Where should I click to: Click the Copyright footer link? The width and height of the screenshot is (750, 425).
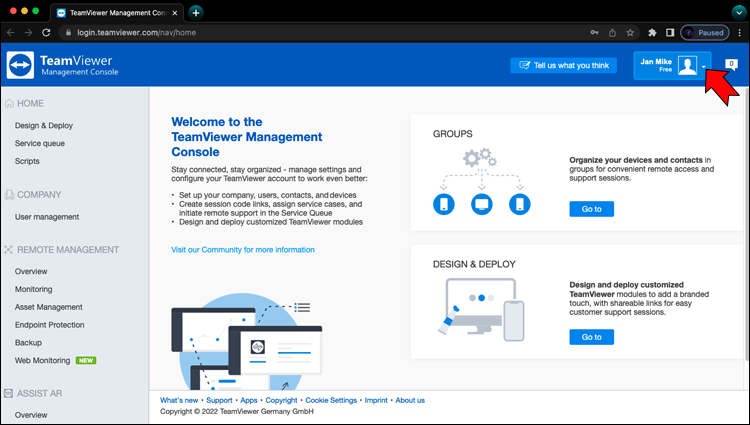point(281,400)
